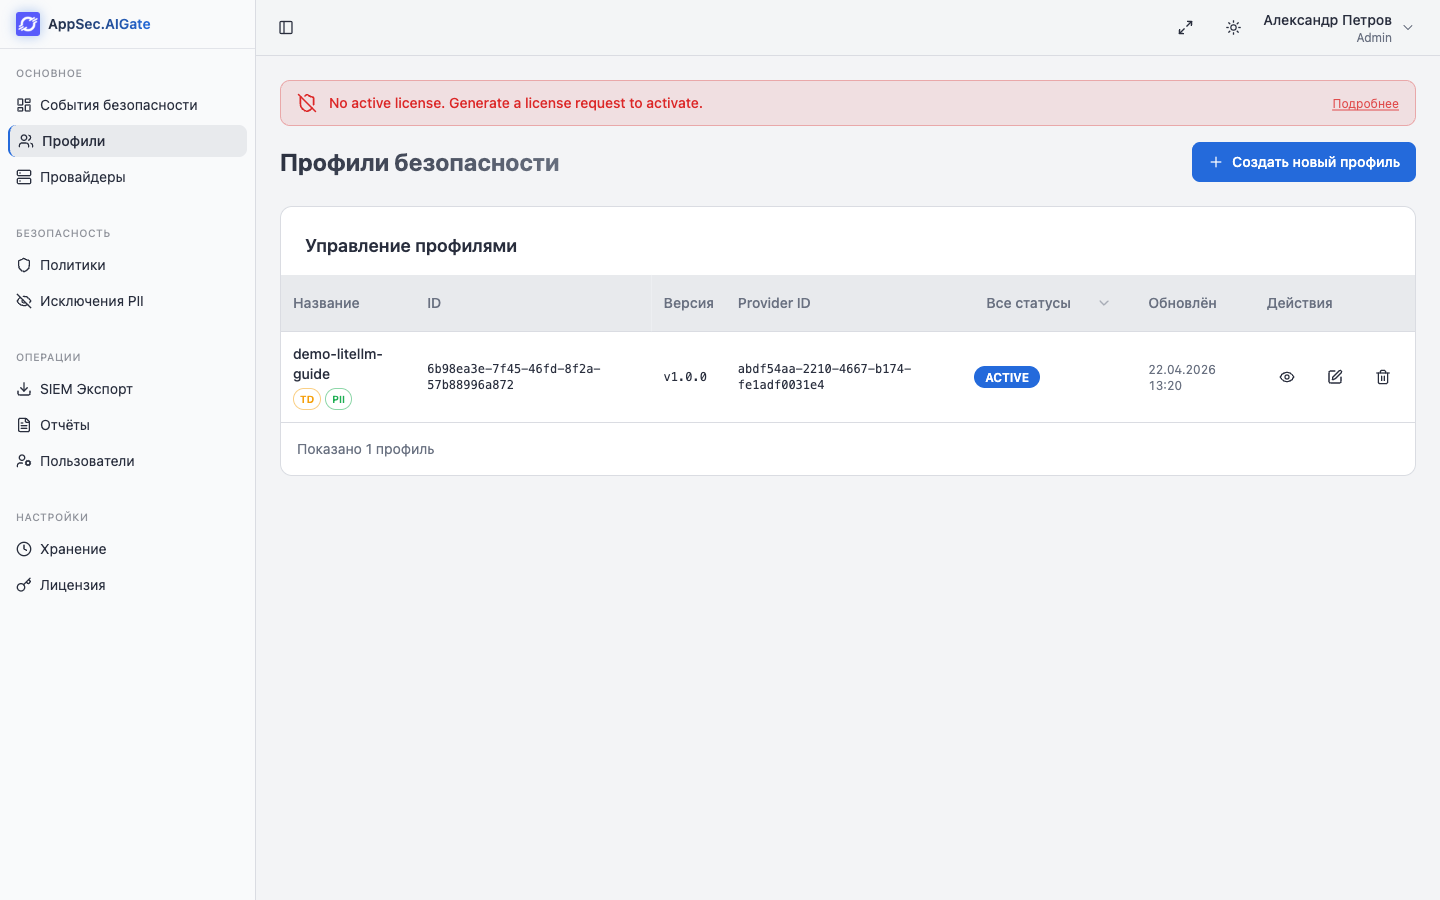Switch light/dark theme with the sun icon
This screenshot has height=900, width=1440.
click(1233, 28)
